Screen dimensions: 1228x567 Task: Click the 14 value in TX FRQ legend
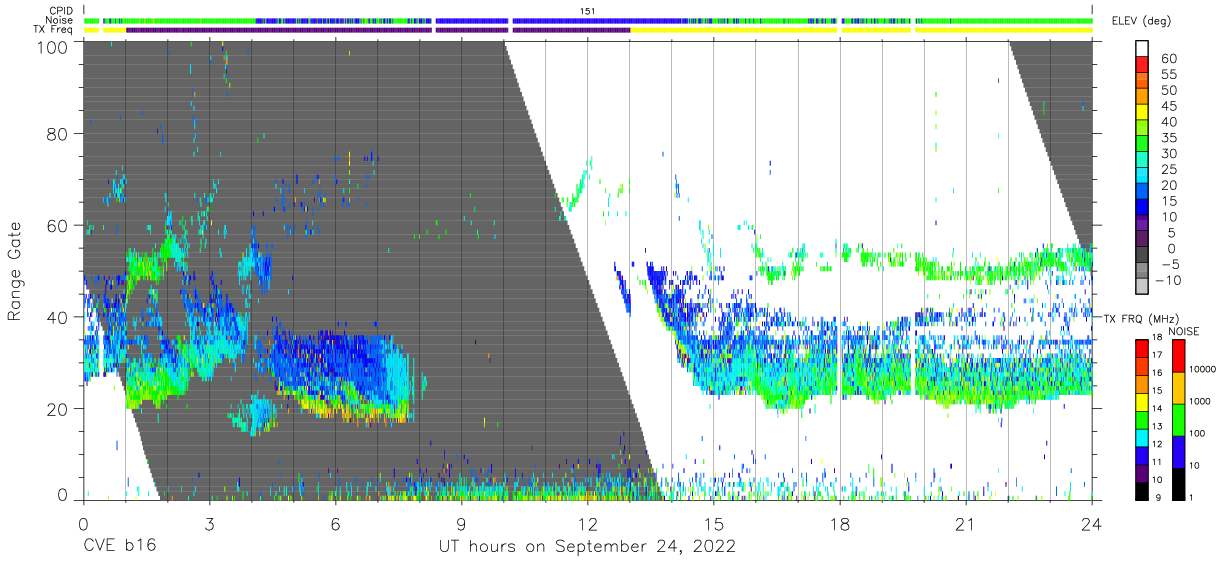tap(1159, 409)
